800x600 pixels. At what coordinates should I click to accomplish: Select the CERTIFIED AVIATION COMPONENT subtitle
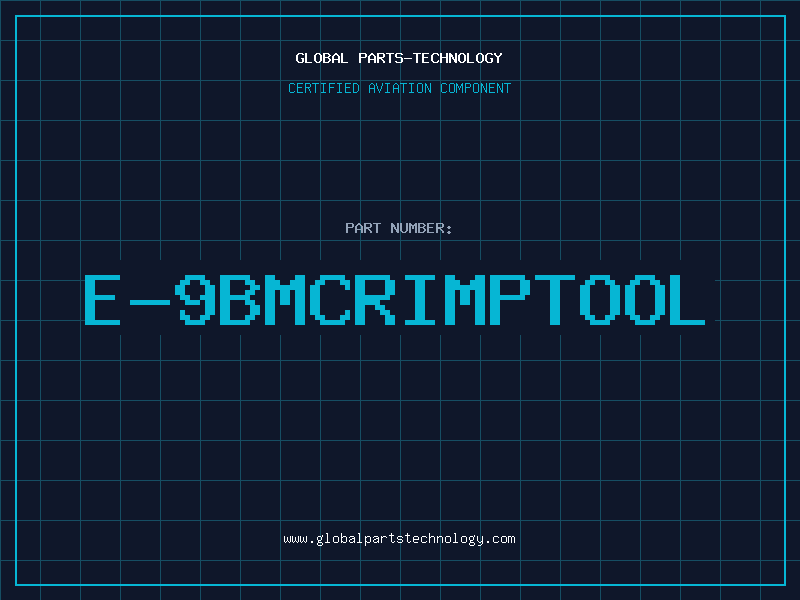point(399,88)
